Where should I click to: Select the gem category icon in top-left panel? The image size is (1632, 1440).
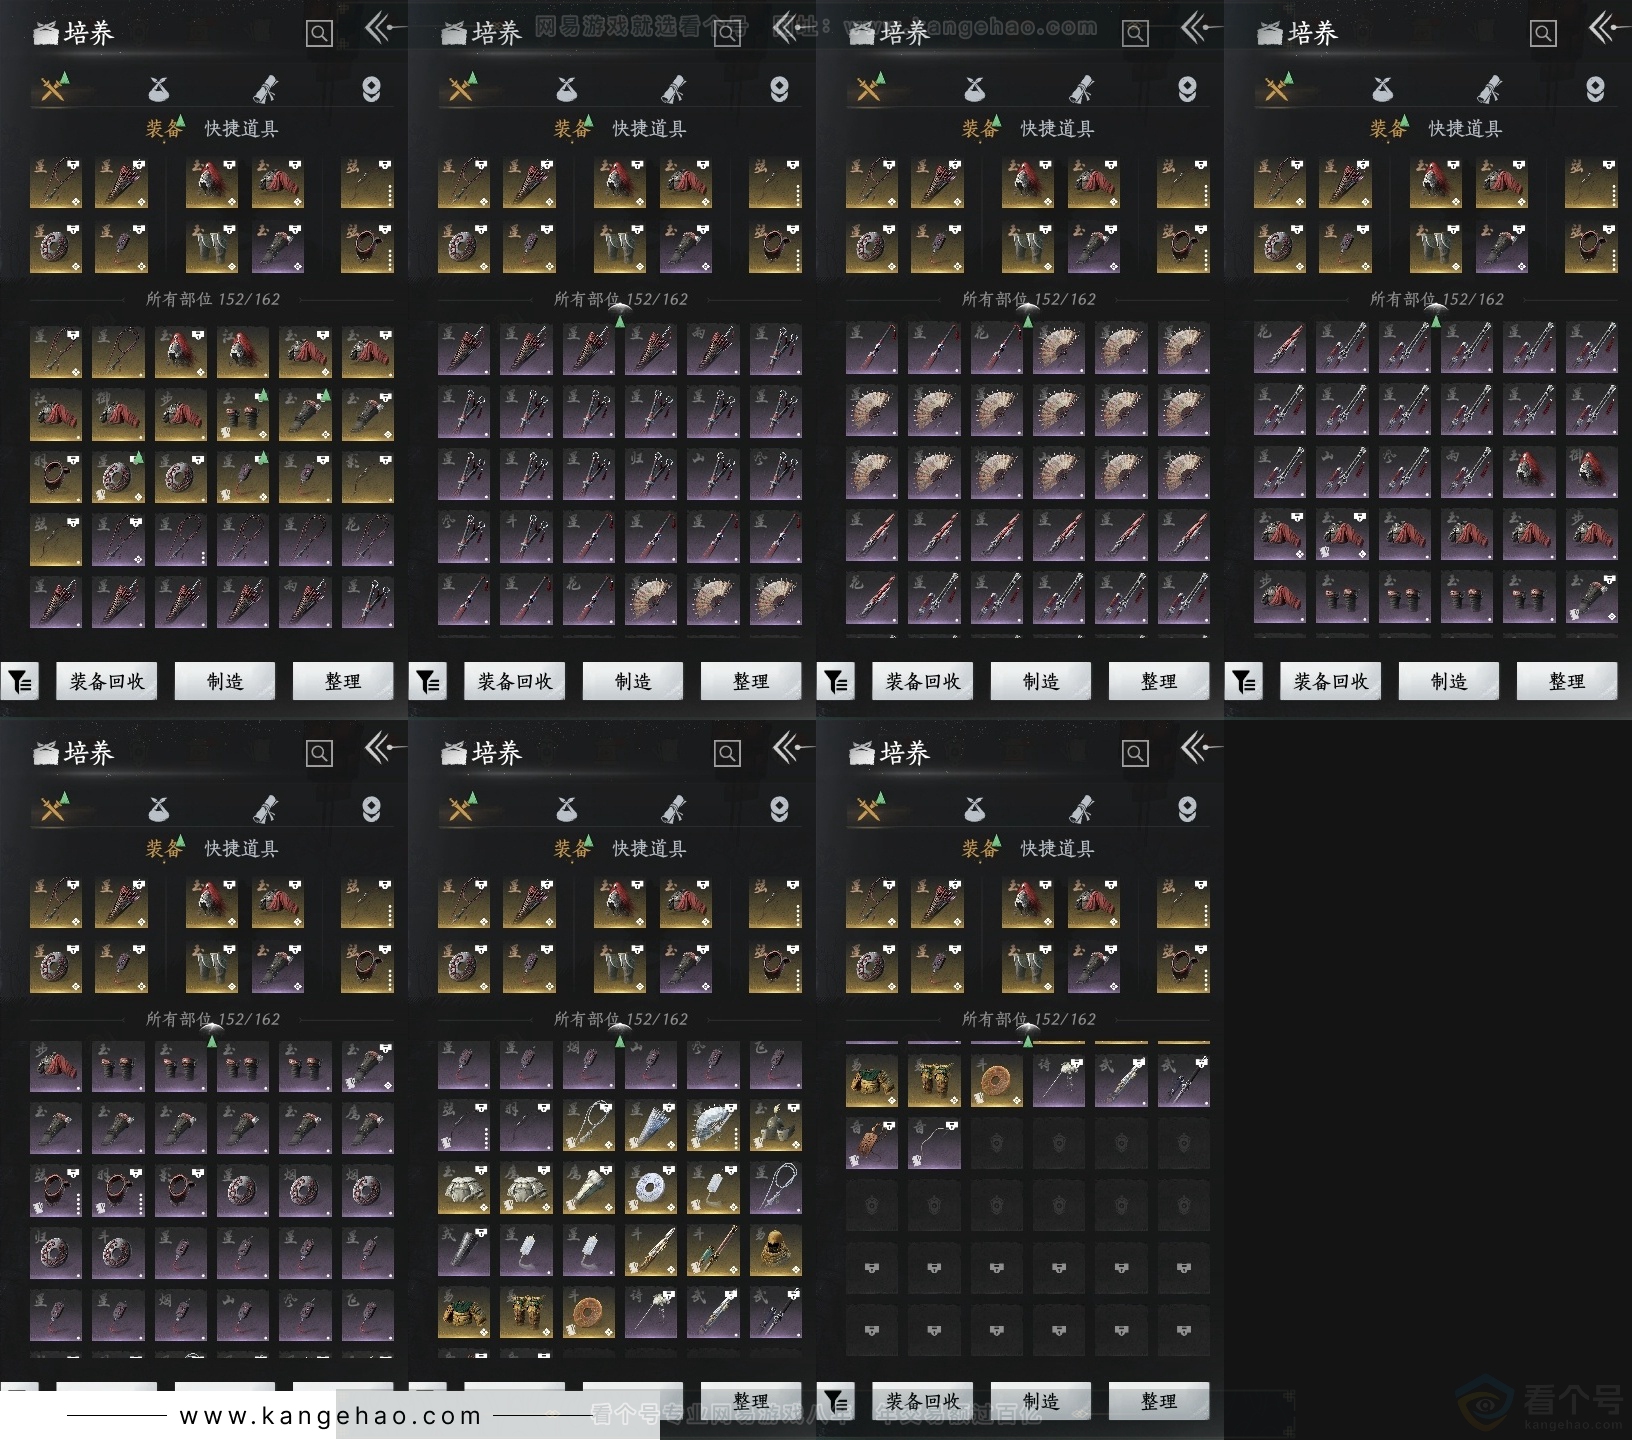pos(371,89)
